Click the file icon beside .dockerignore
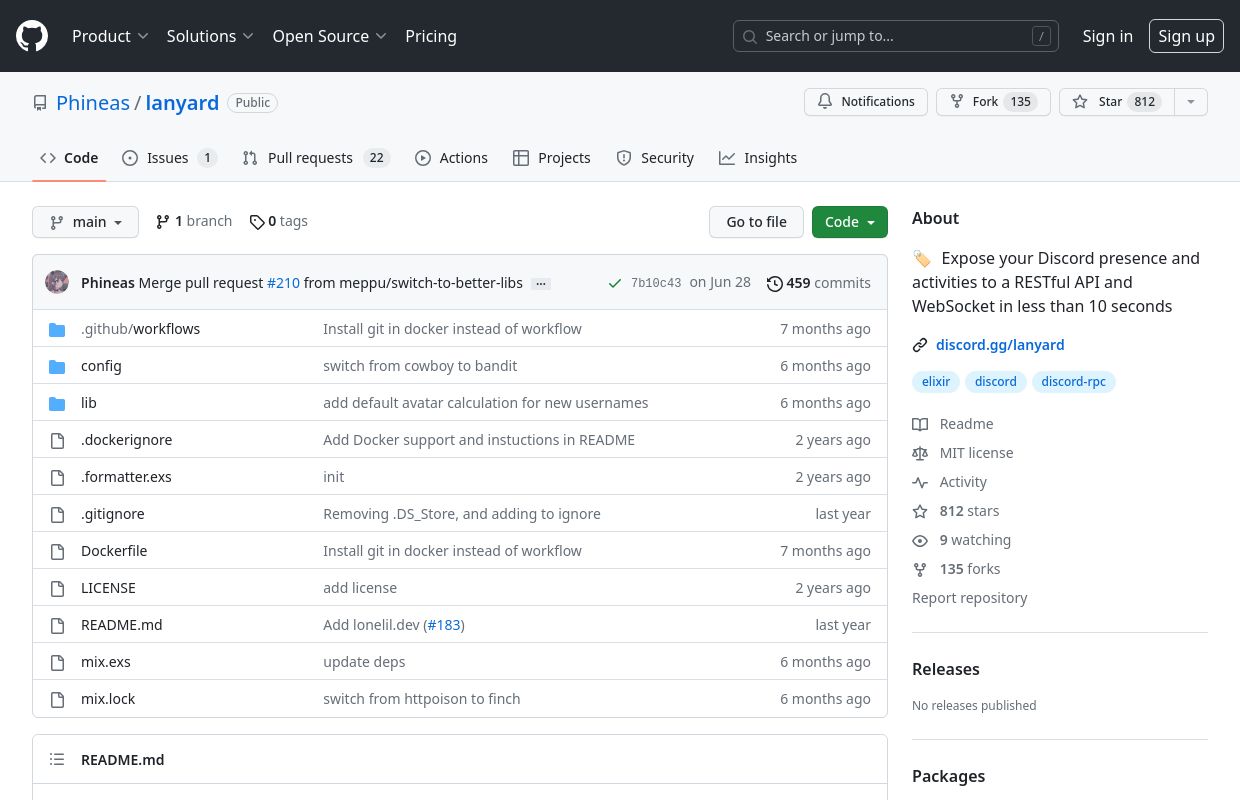This screenshot has width=1240, height=800. pos(57,440)
